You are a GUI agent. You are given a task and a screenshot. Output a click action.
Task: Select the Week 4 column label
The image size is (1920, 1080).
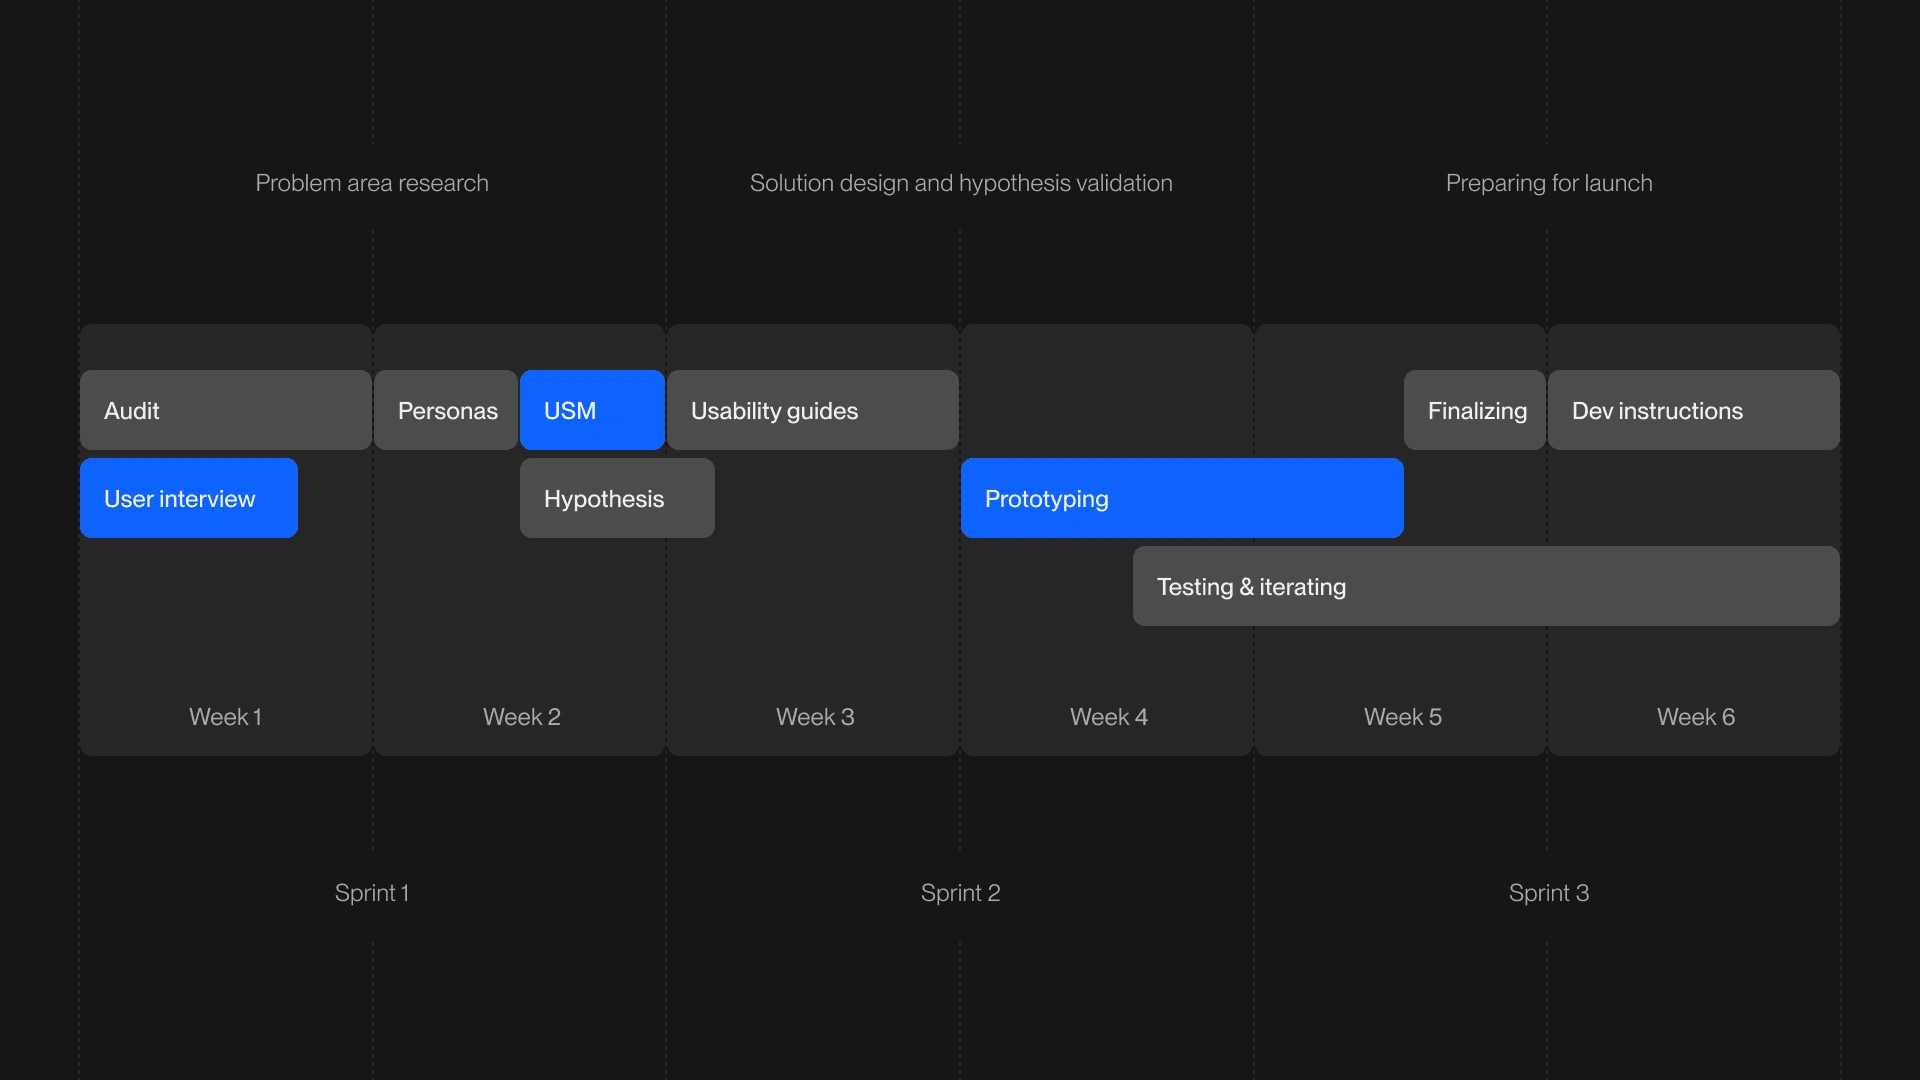pyautogui.click(x=1108, y=717)
